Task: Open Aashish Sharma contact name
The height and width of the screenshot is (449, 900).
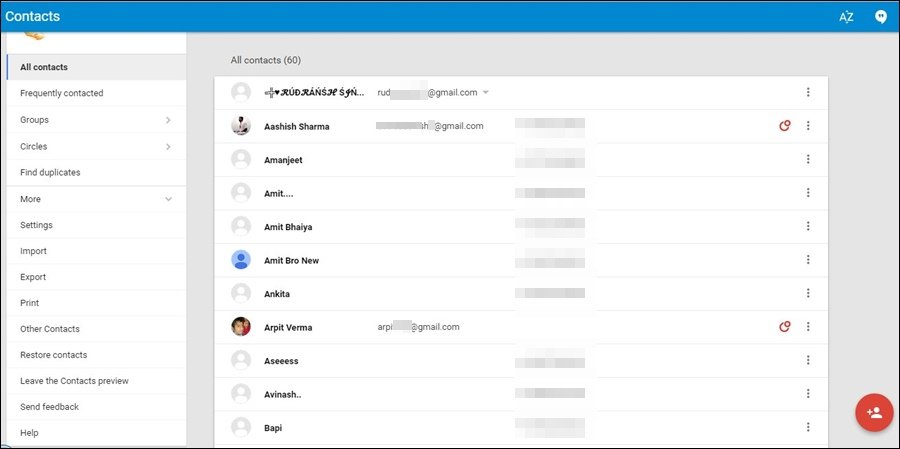Action: (x=297, y=127)
